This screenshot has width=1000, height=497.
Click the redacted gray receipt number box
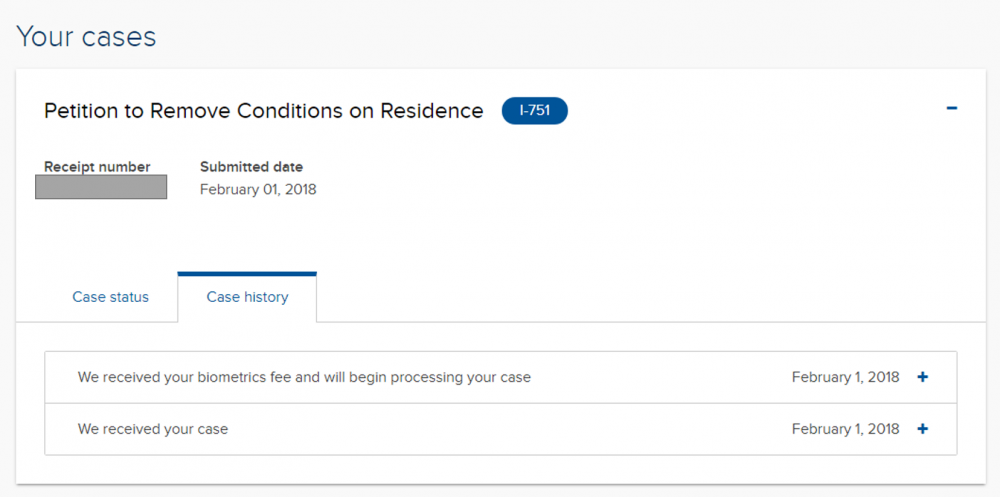101,187
